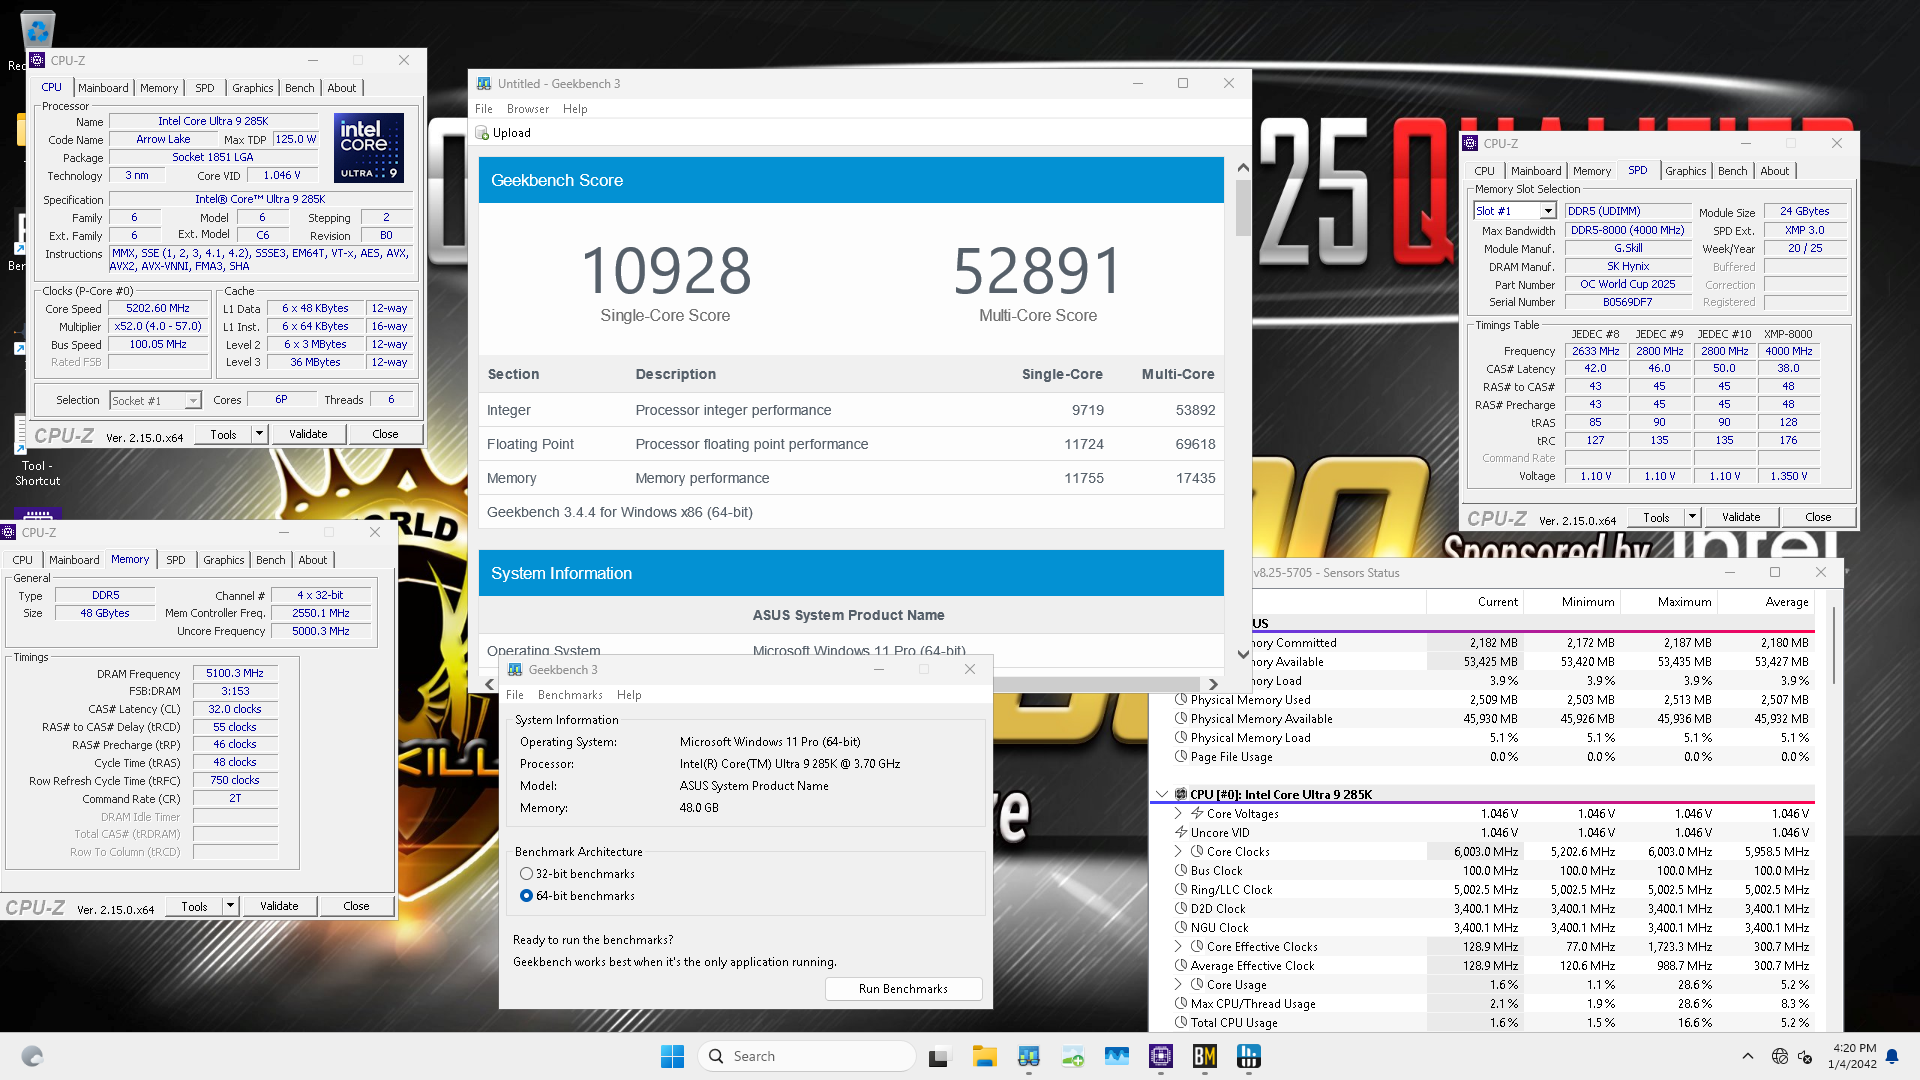Click the Tools button in the CPU-Z CPU window
This screenshot has width=1920, height=1080.
click(x=223, y=434)
